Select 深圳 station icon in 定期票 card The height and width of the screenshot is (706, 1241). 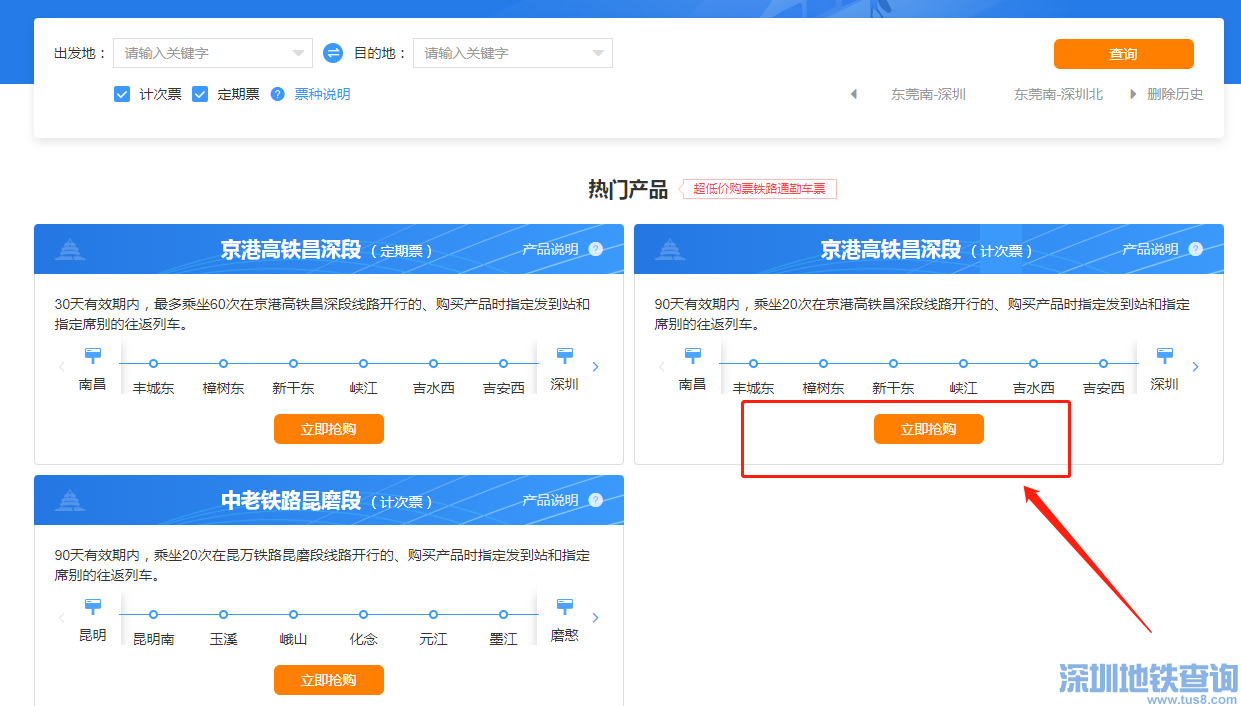(x=565, y=355)
